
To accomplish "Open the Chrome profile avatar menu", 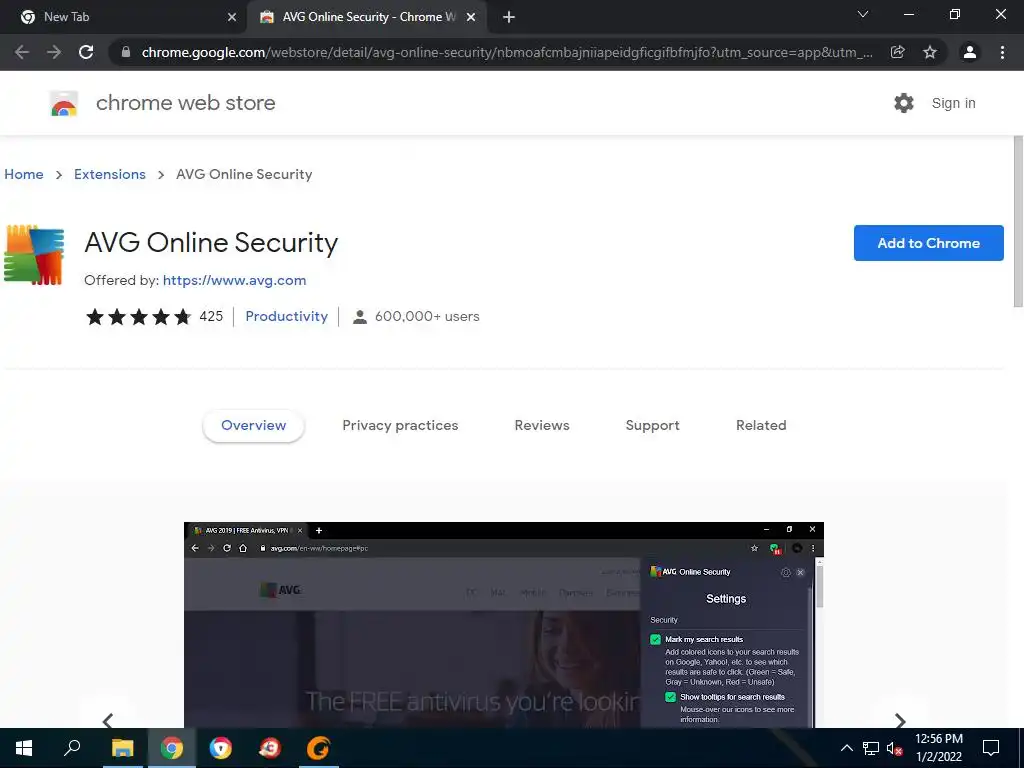I will coord(970,52).
